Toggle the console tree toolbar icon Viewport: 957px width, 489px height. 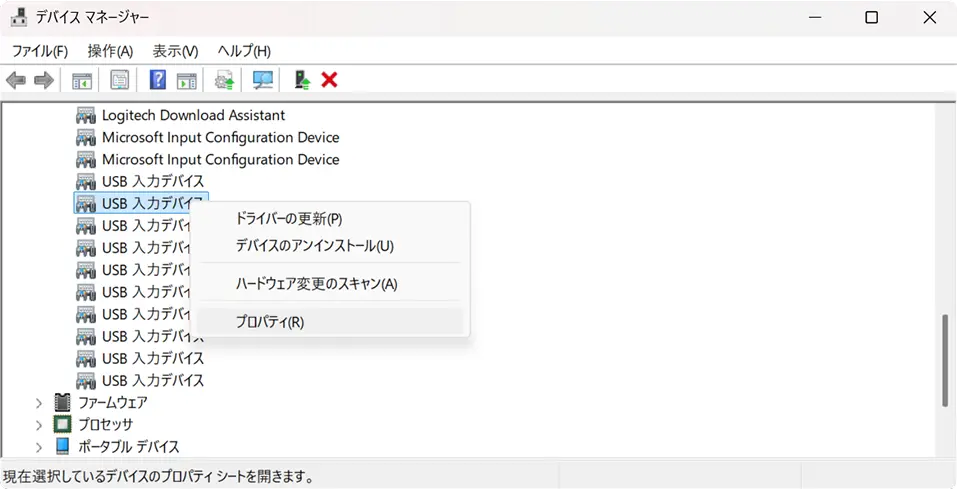pyautogui.click(x=82, y=80)
